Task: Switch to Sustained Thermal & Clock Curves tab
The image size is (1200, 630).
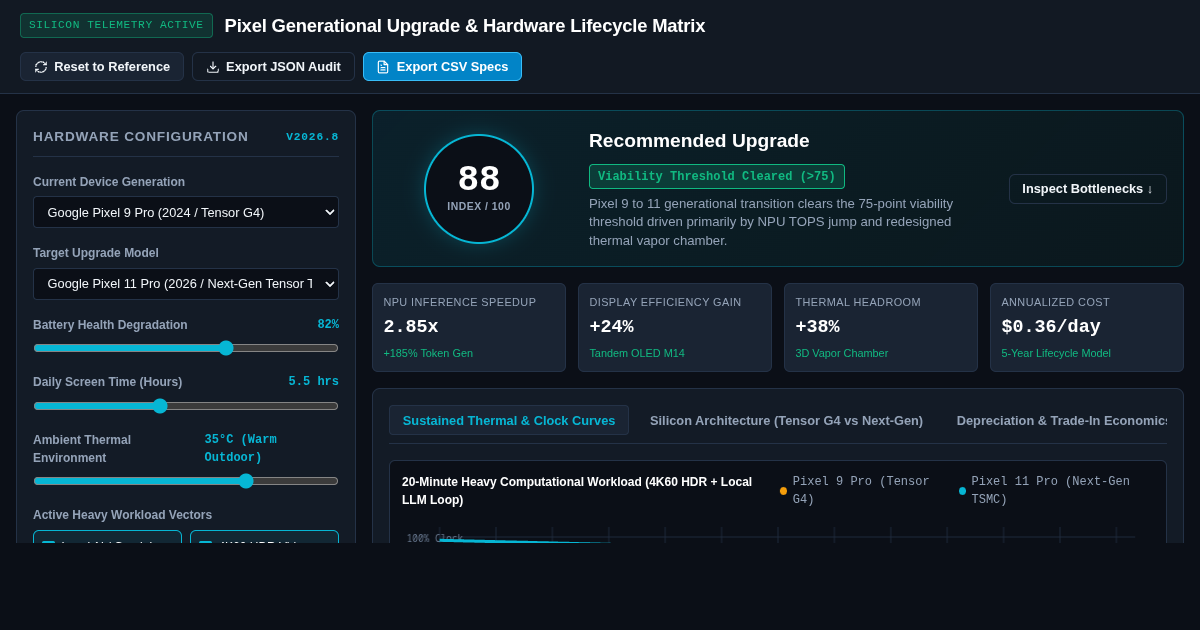Action: coord(509,420)
